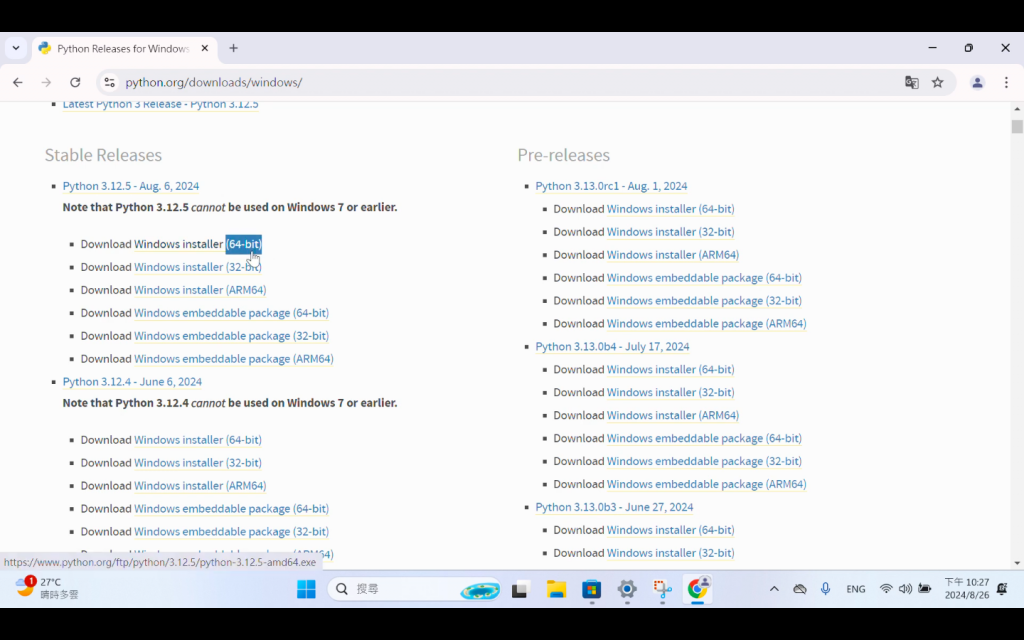Open File Explorer from taskbar
Screen dimensions: 1024x640
tap(556, 589)
